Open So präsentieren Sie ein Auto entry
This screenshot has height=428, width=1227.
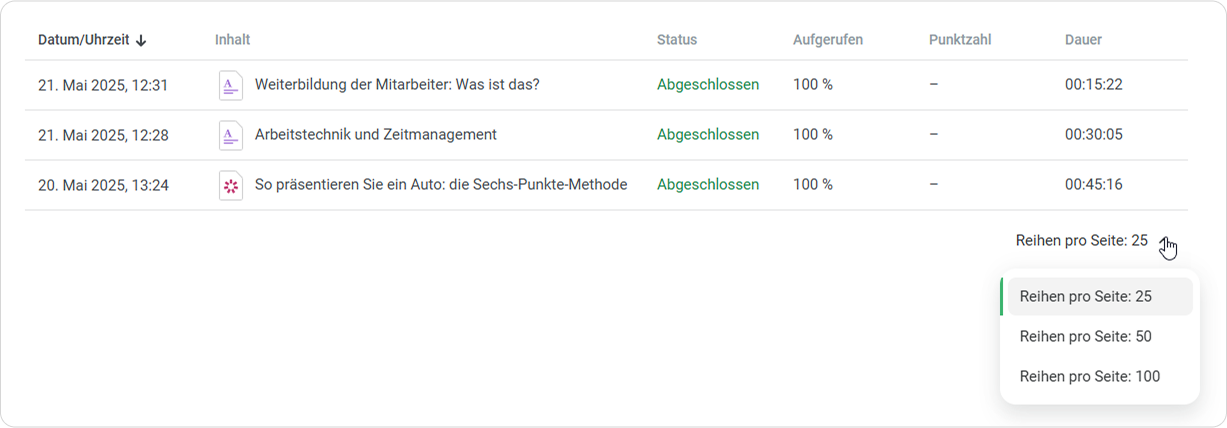(x=441, y=185)
